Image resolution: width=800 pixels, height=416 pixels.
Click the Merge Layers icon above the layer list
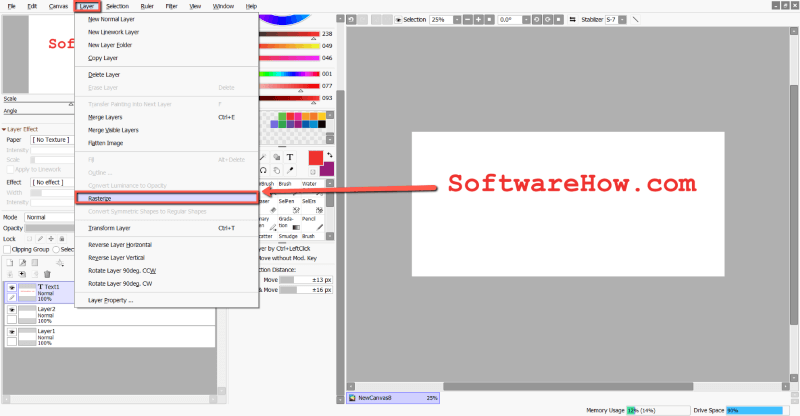(22, 274)
